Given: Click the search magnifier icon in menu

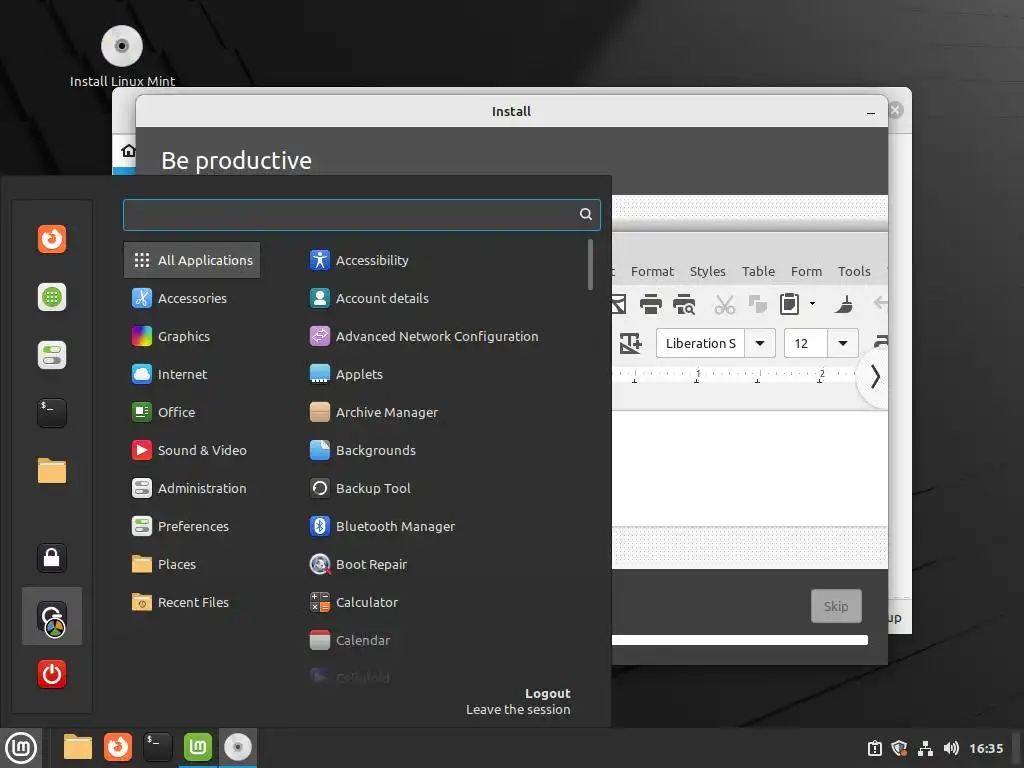Looking at the screenshot, I should click(586, 214).
